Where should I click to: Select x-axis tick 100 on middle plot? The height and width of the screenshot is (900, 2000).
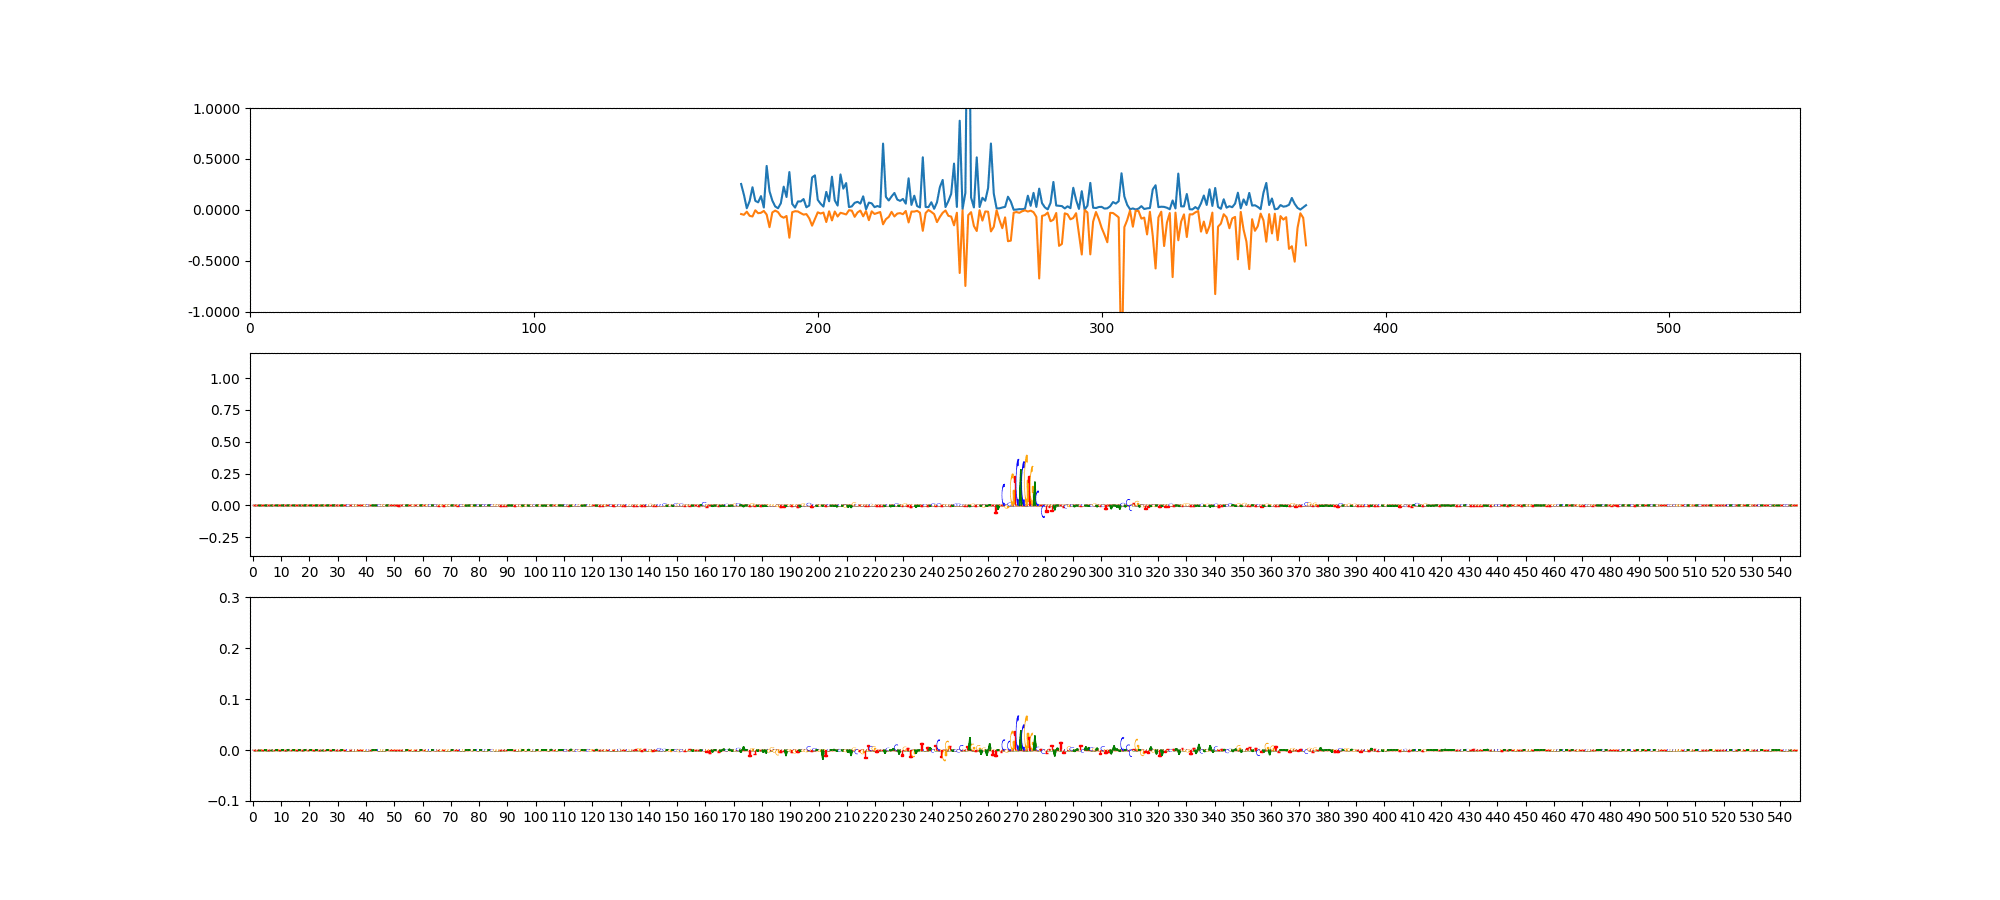pos(536,572)
